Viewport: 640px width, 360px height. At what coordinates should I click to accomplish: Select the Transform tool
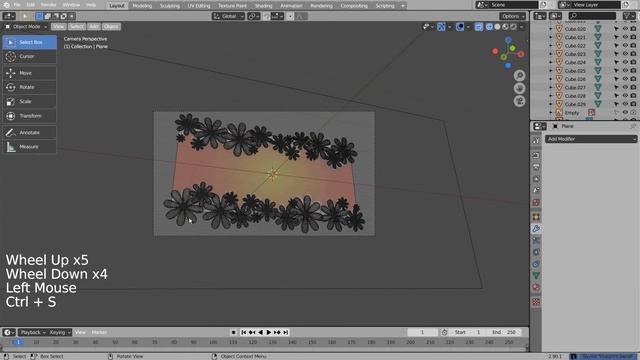(x=29, y=116)
